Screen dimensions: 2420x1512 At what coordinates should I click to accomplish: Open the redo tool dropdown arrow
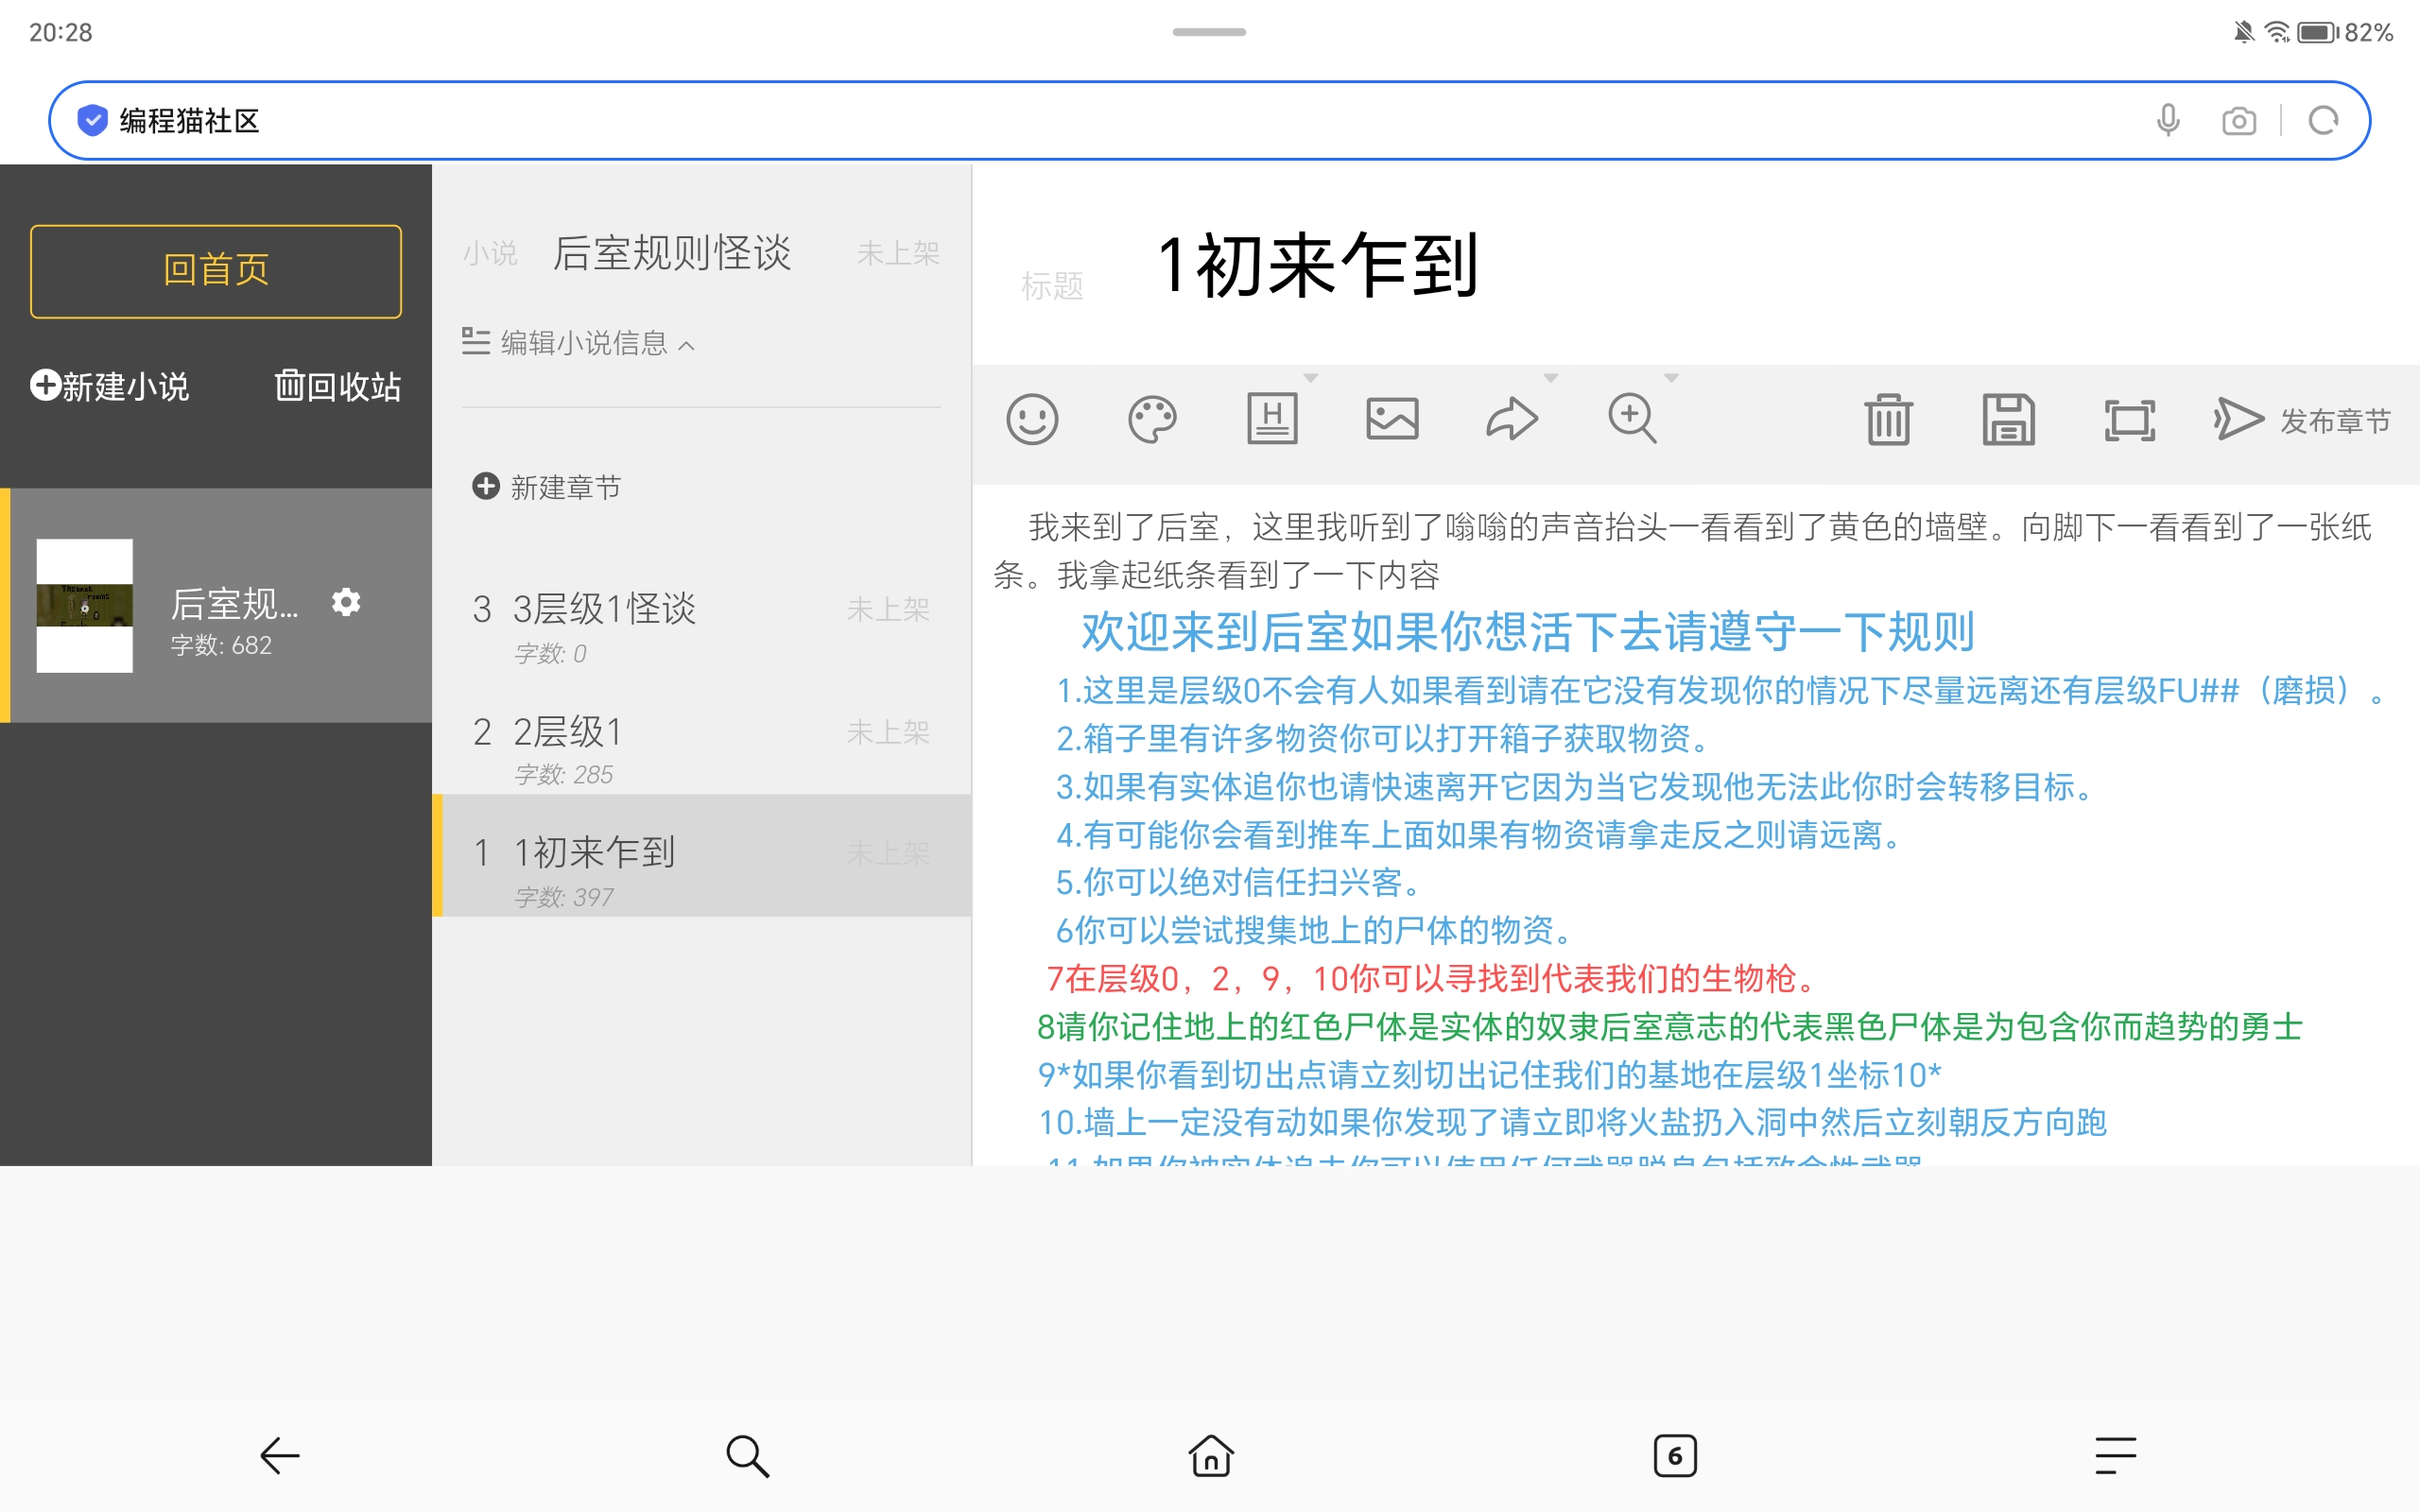pyautogui.click(x=1551, y=378)
